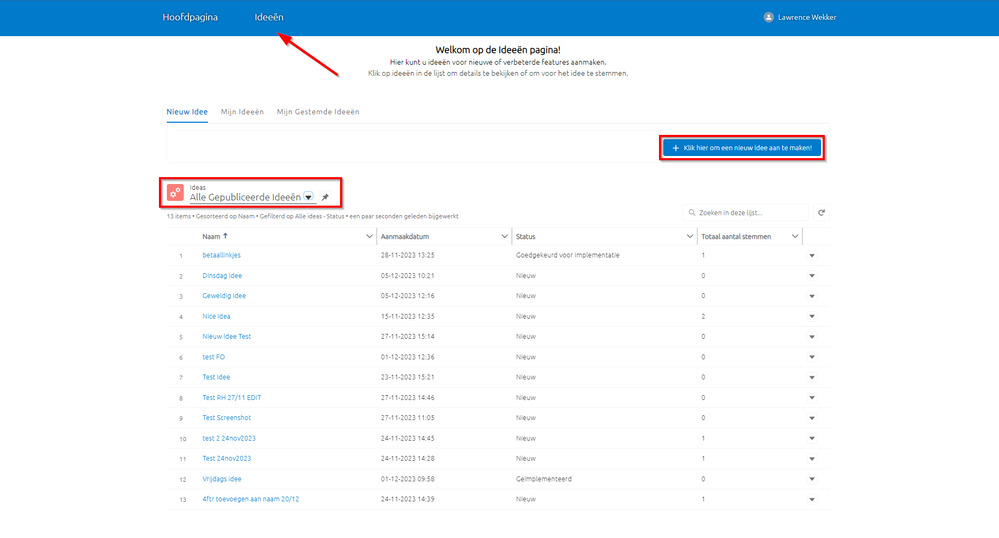
Task: Expand the Aanmaakdatum column menu
Action: coord(503,236)
